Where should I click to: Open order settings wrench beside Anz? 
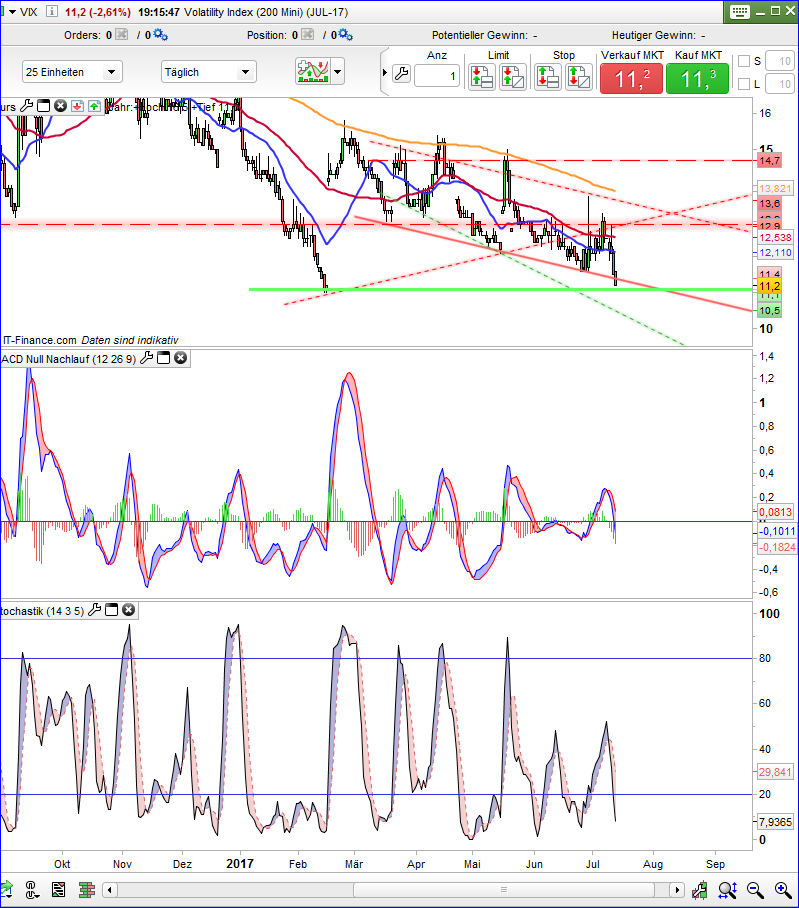(x=401, y=74)
